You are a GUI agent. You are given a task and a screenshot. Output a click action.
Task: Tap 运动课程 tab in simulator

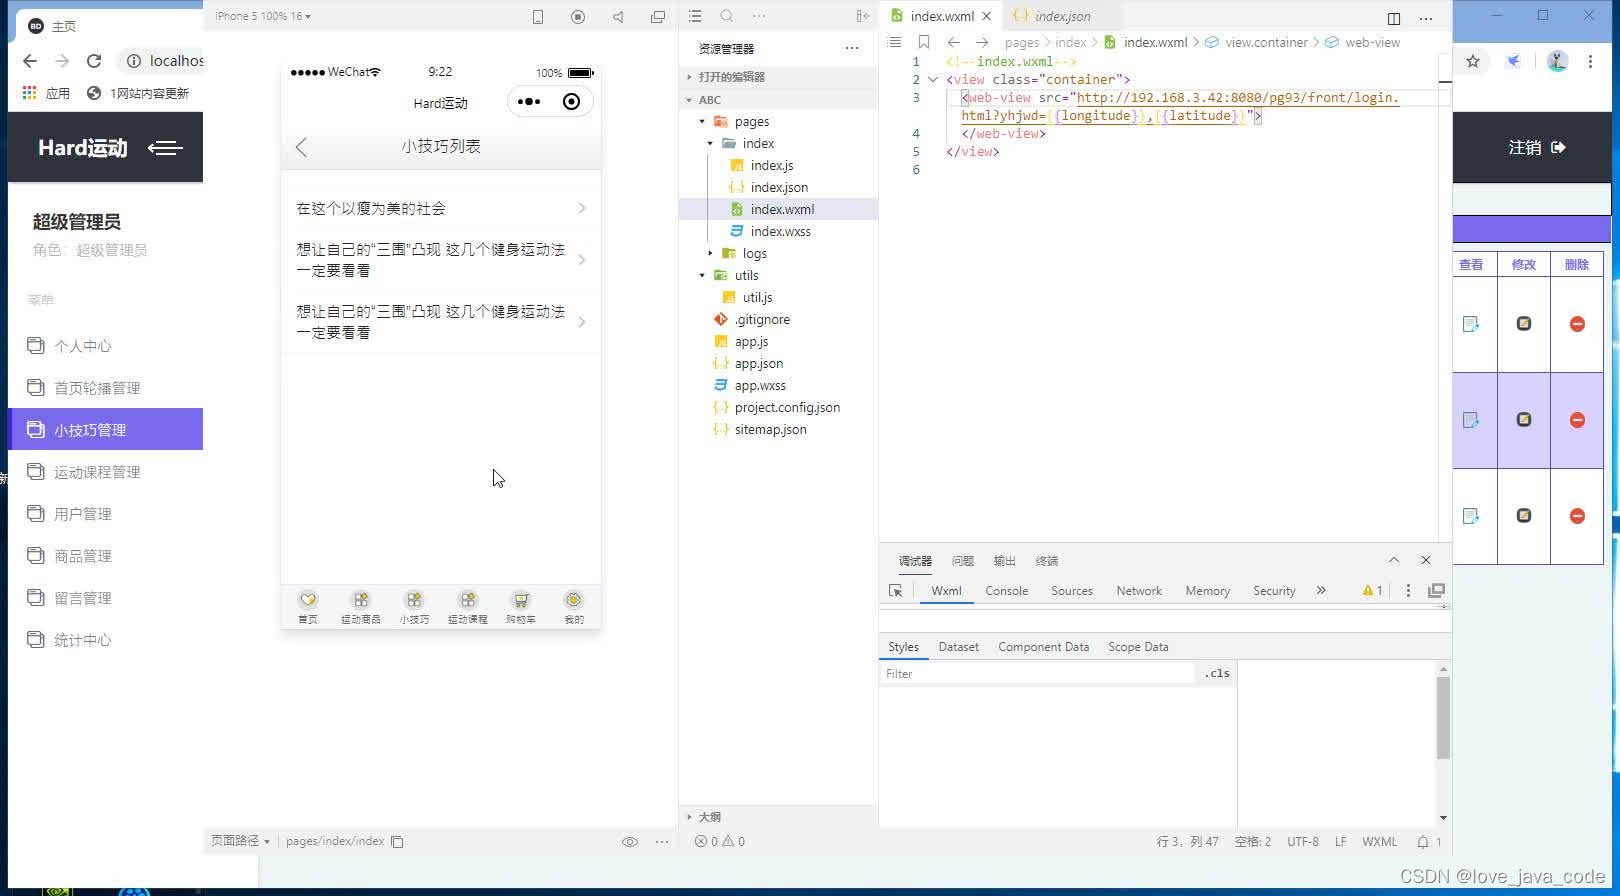(x=467, y=607)
